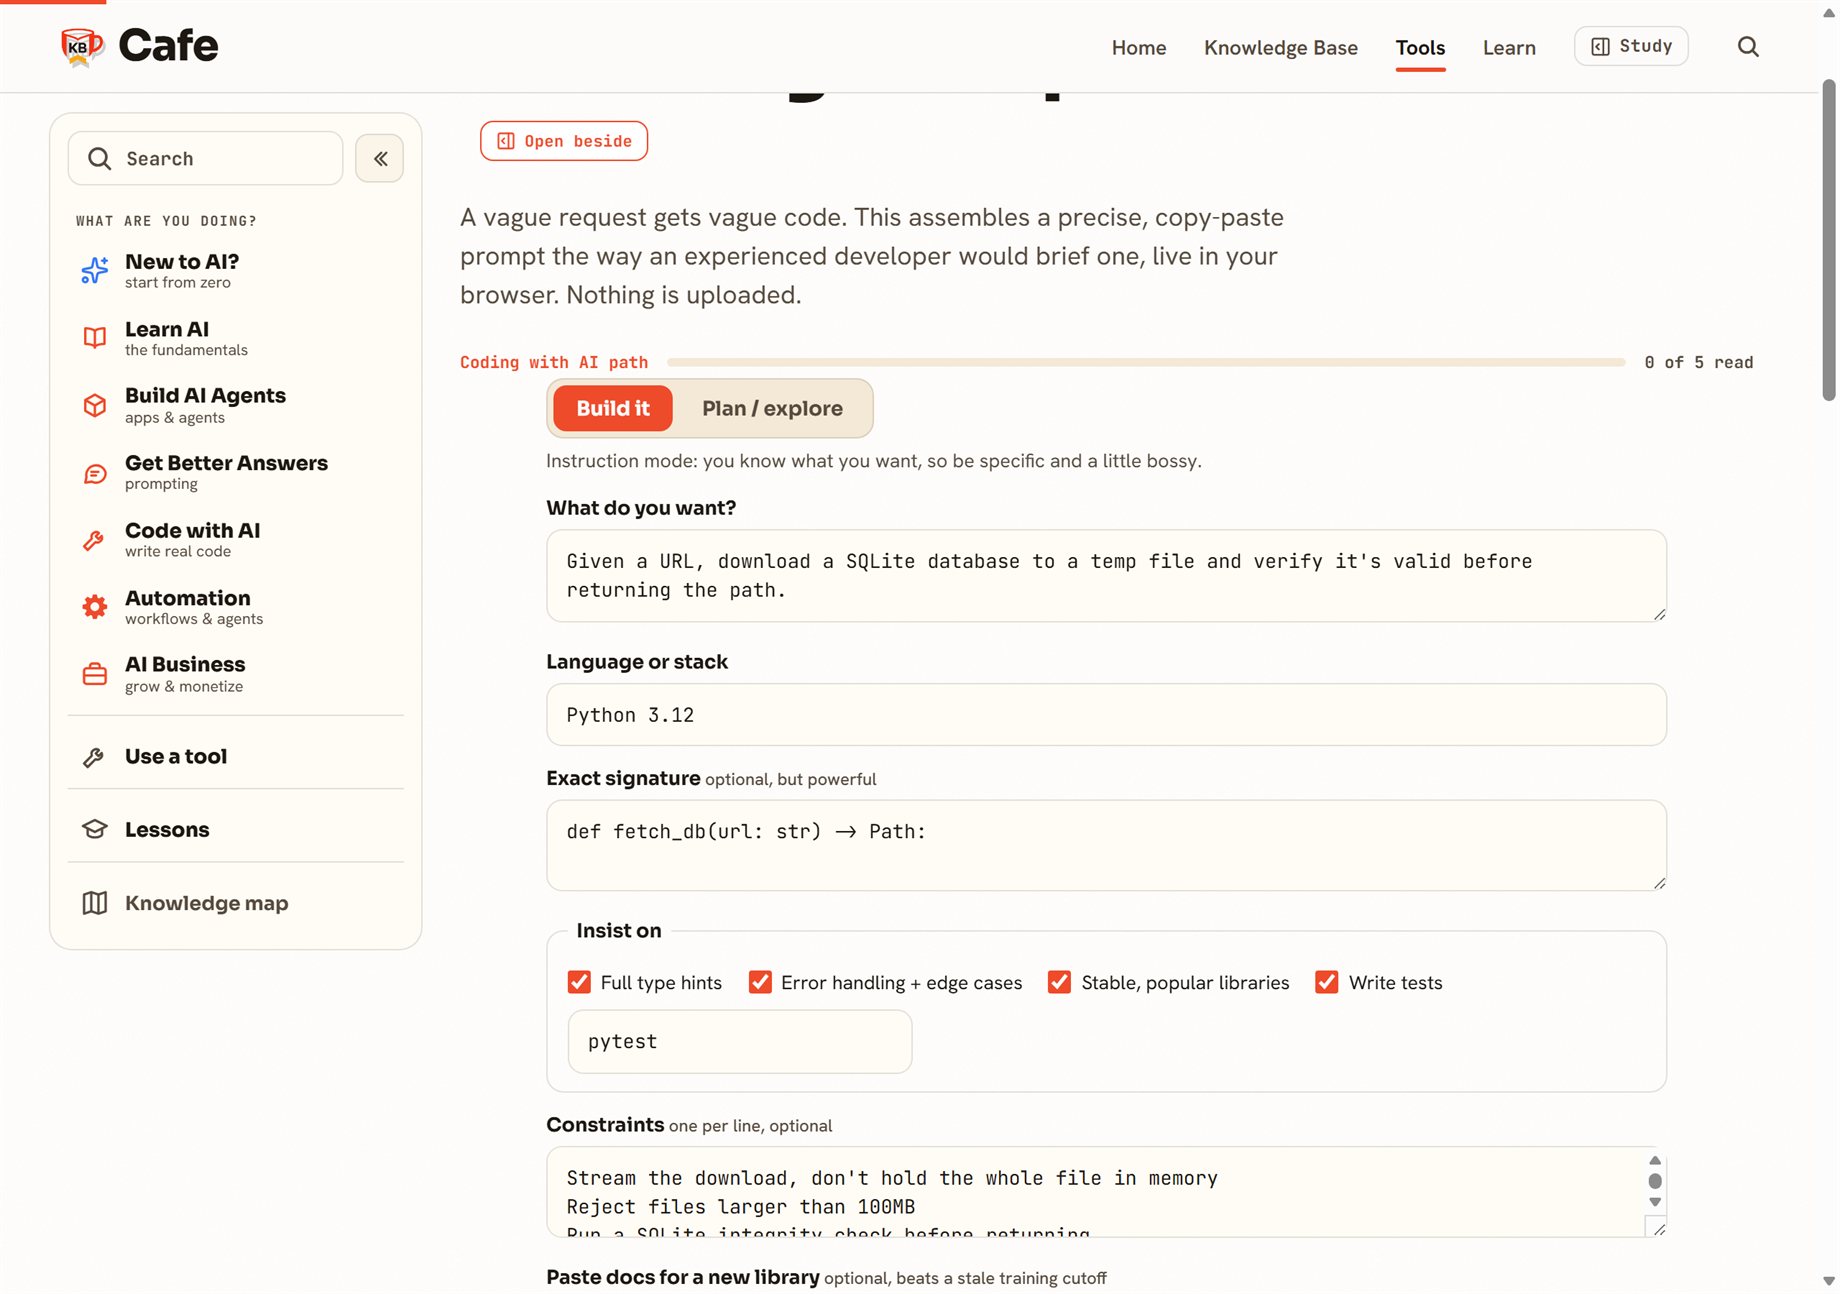Screen dimensions: 1840x1294
Task: Click the Language or stack field
Action: (x=1106, y=715)
